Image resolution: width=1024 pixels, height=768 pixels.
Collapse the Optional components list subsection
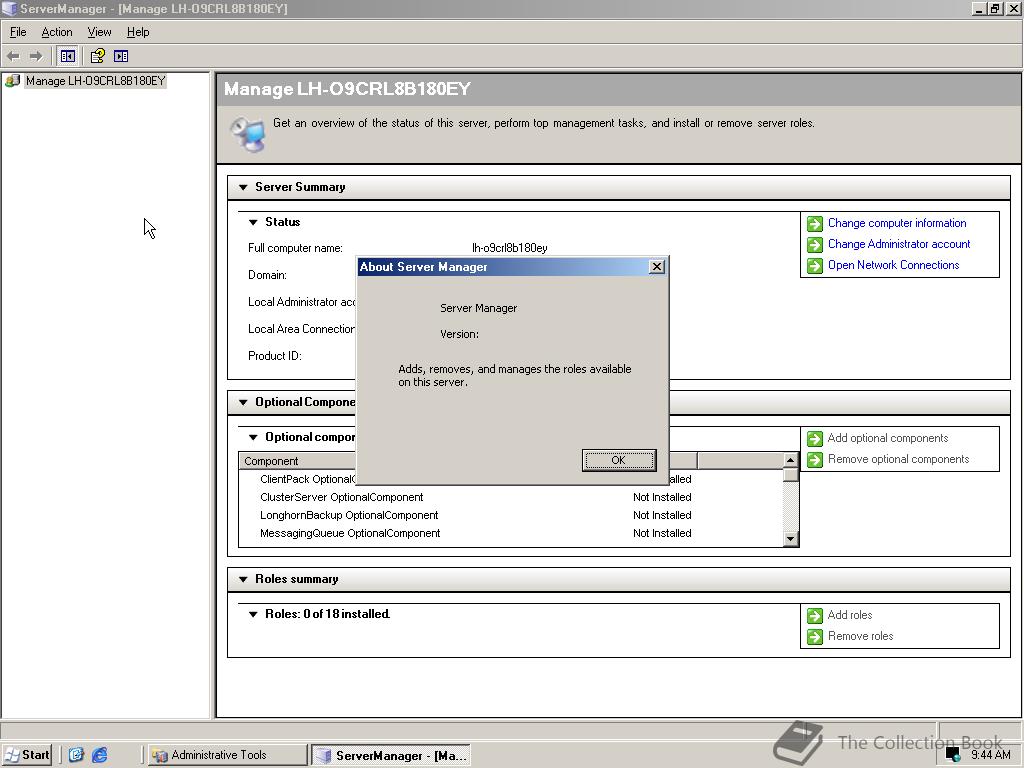point(253,438)
